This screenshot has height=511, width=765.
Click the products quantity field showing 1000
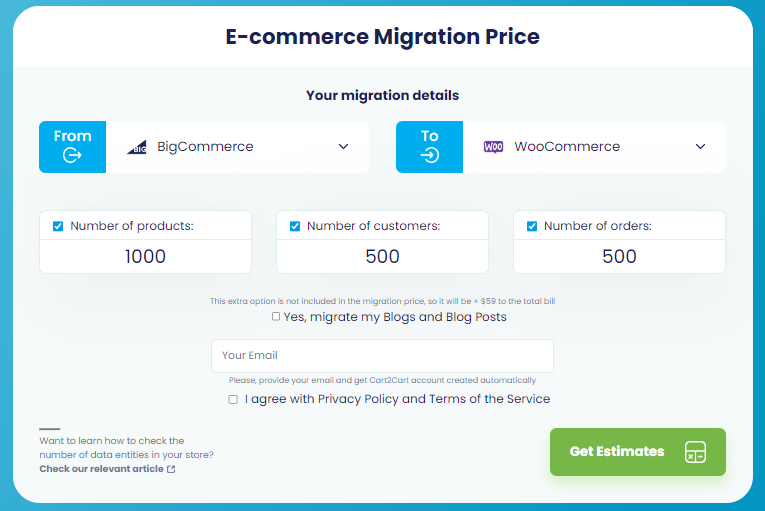click(145, 257)
